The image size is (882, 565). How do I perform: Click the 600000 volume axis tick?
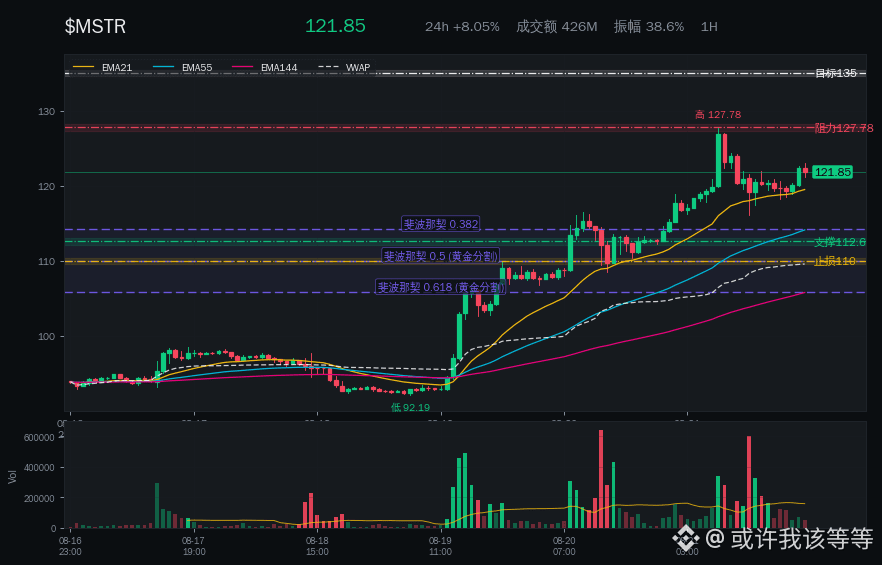pos(39,438)
